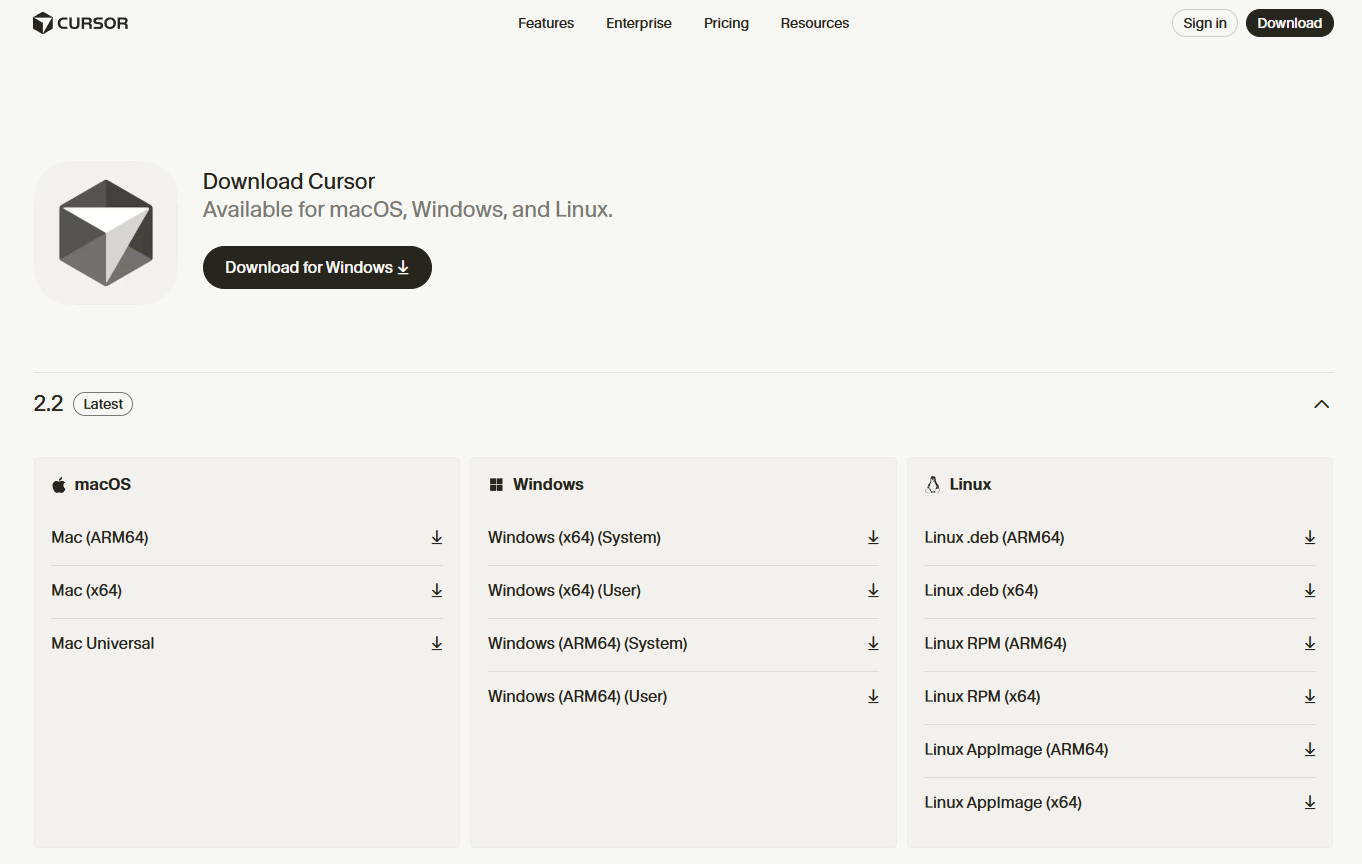
Task: Select Linux AppImage (x64) link text
Action: pyautogui.click(x=1004, y=803)
